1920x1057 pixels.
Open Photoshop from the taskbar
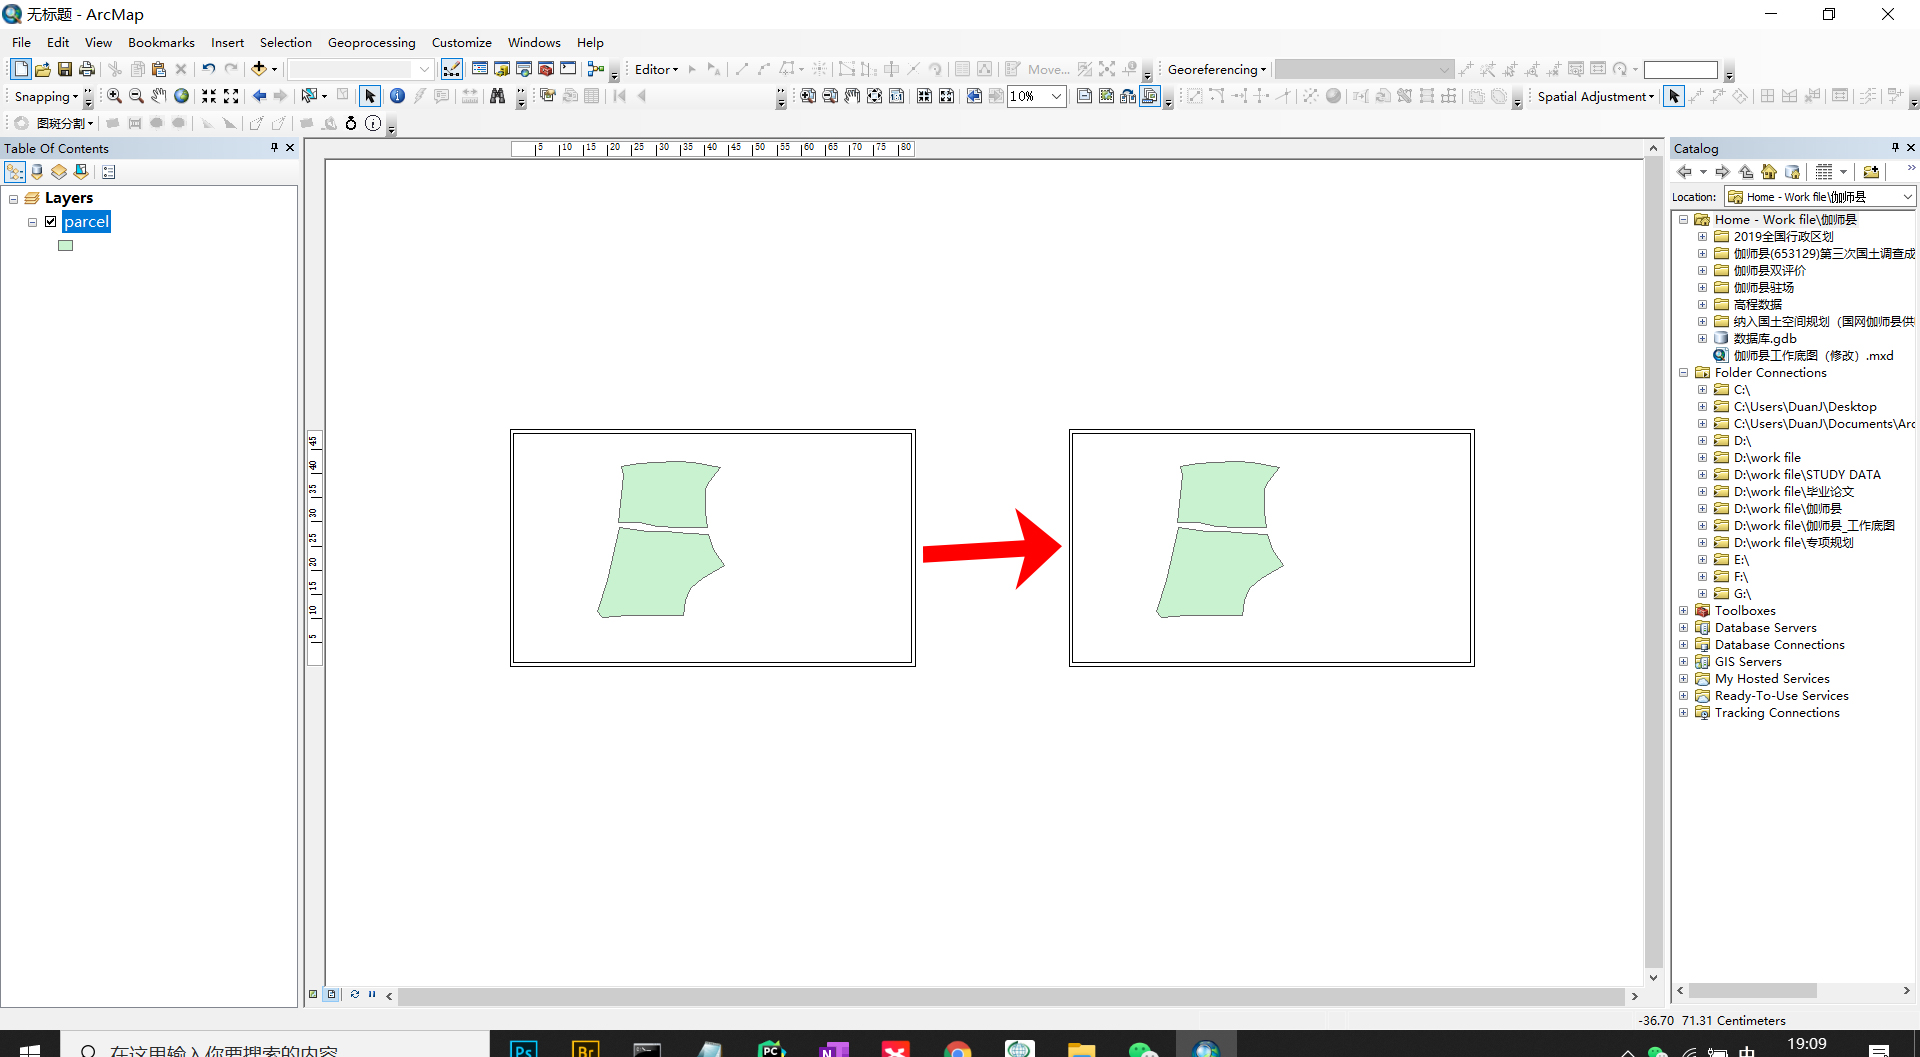523,1047
